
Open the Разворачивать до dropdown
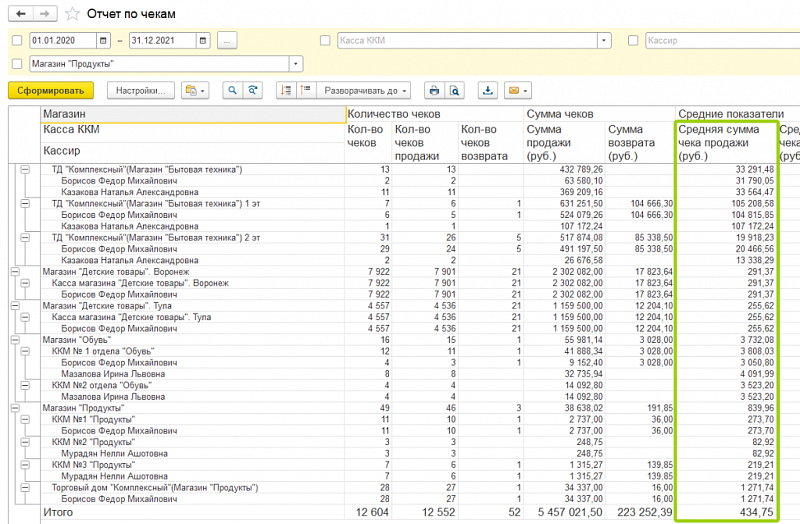(366, 90)
